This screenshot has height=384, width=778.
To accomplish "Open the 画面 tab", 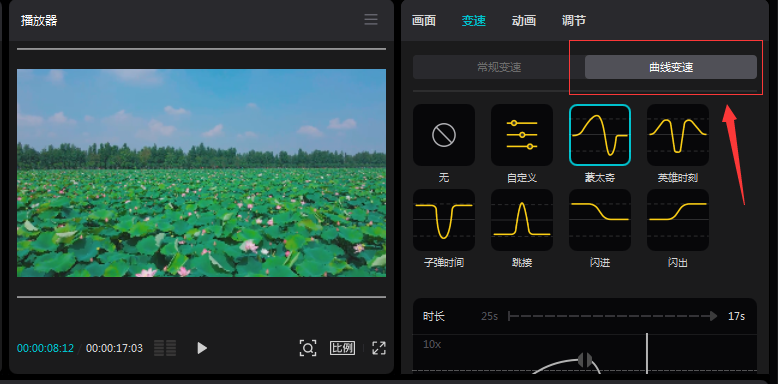I will pyautogui.click(x=424, y=21).
